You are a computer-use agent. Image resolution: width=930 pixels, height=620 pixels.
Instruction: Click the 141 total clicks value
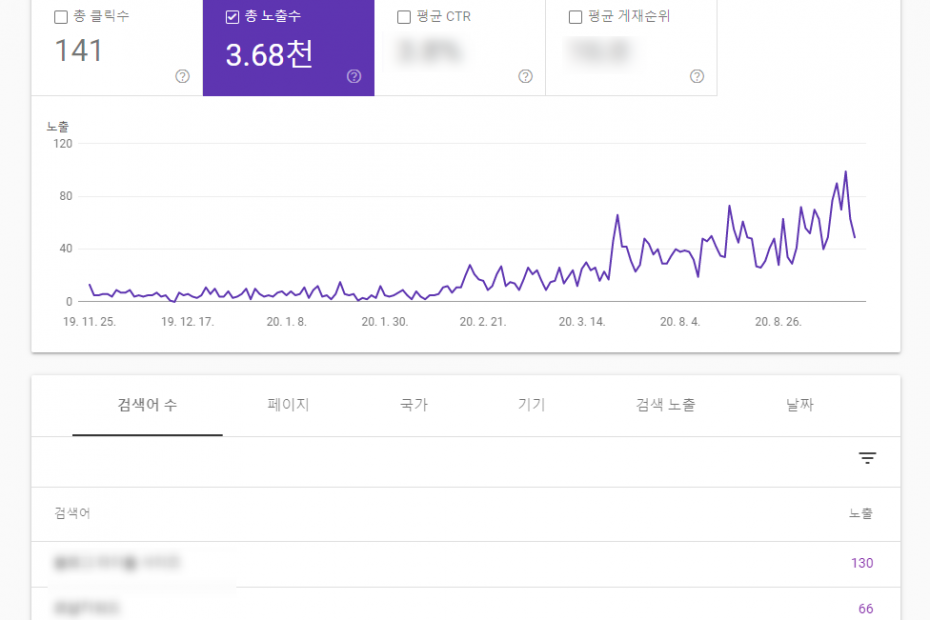pyautogui.click(x=78, y=51)
